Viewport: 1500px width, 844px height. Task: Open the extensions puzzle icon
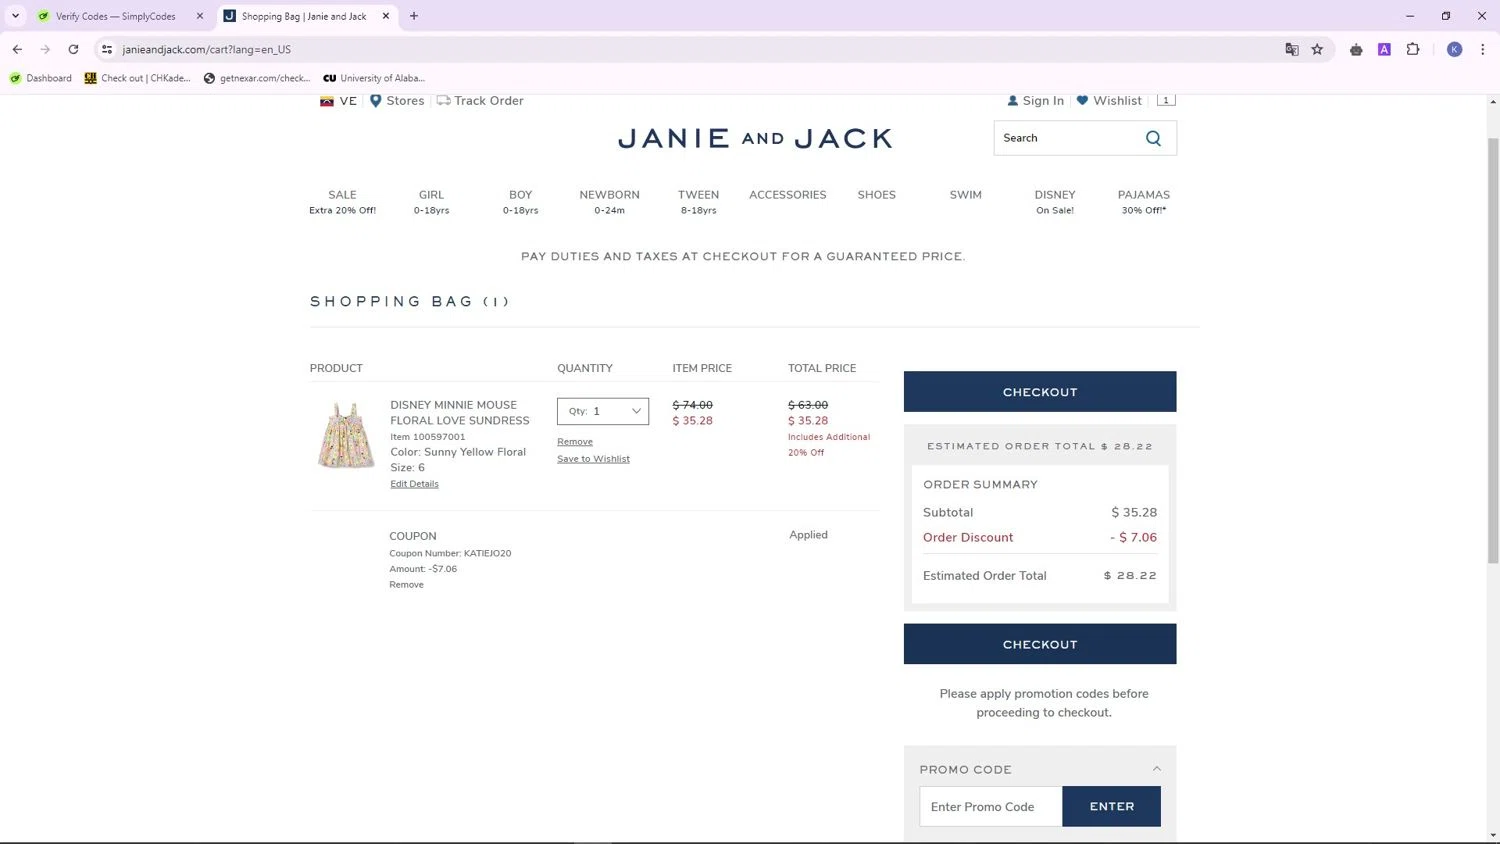(1413, 49)
